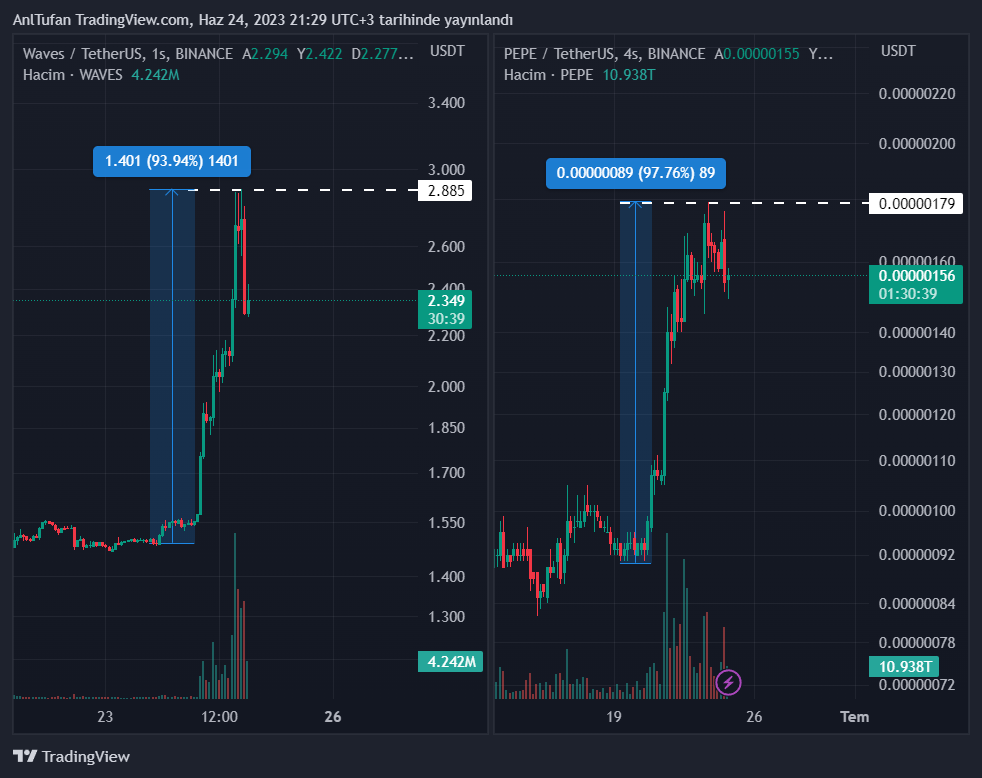Click the 12:00 label on time axis
Image resolution: width=982 pixels, height=778 pixels.
coord(219,717)
